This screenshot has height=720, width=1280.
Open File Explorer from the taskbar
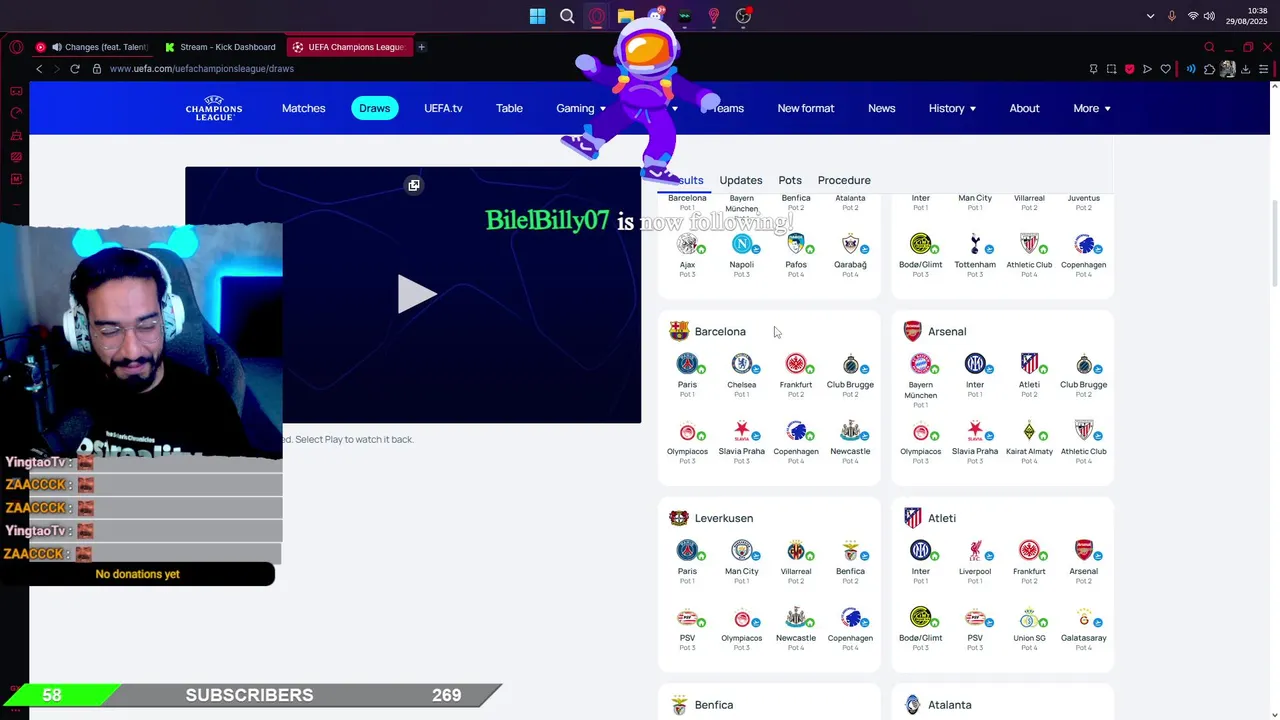626,16
